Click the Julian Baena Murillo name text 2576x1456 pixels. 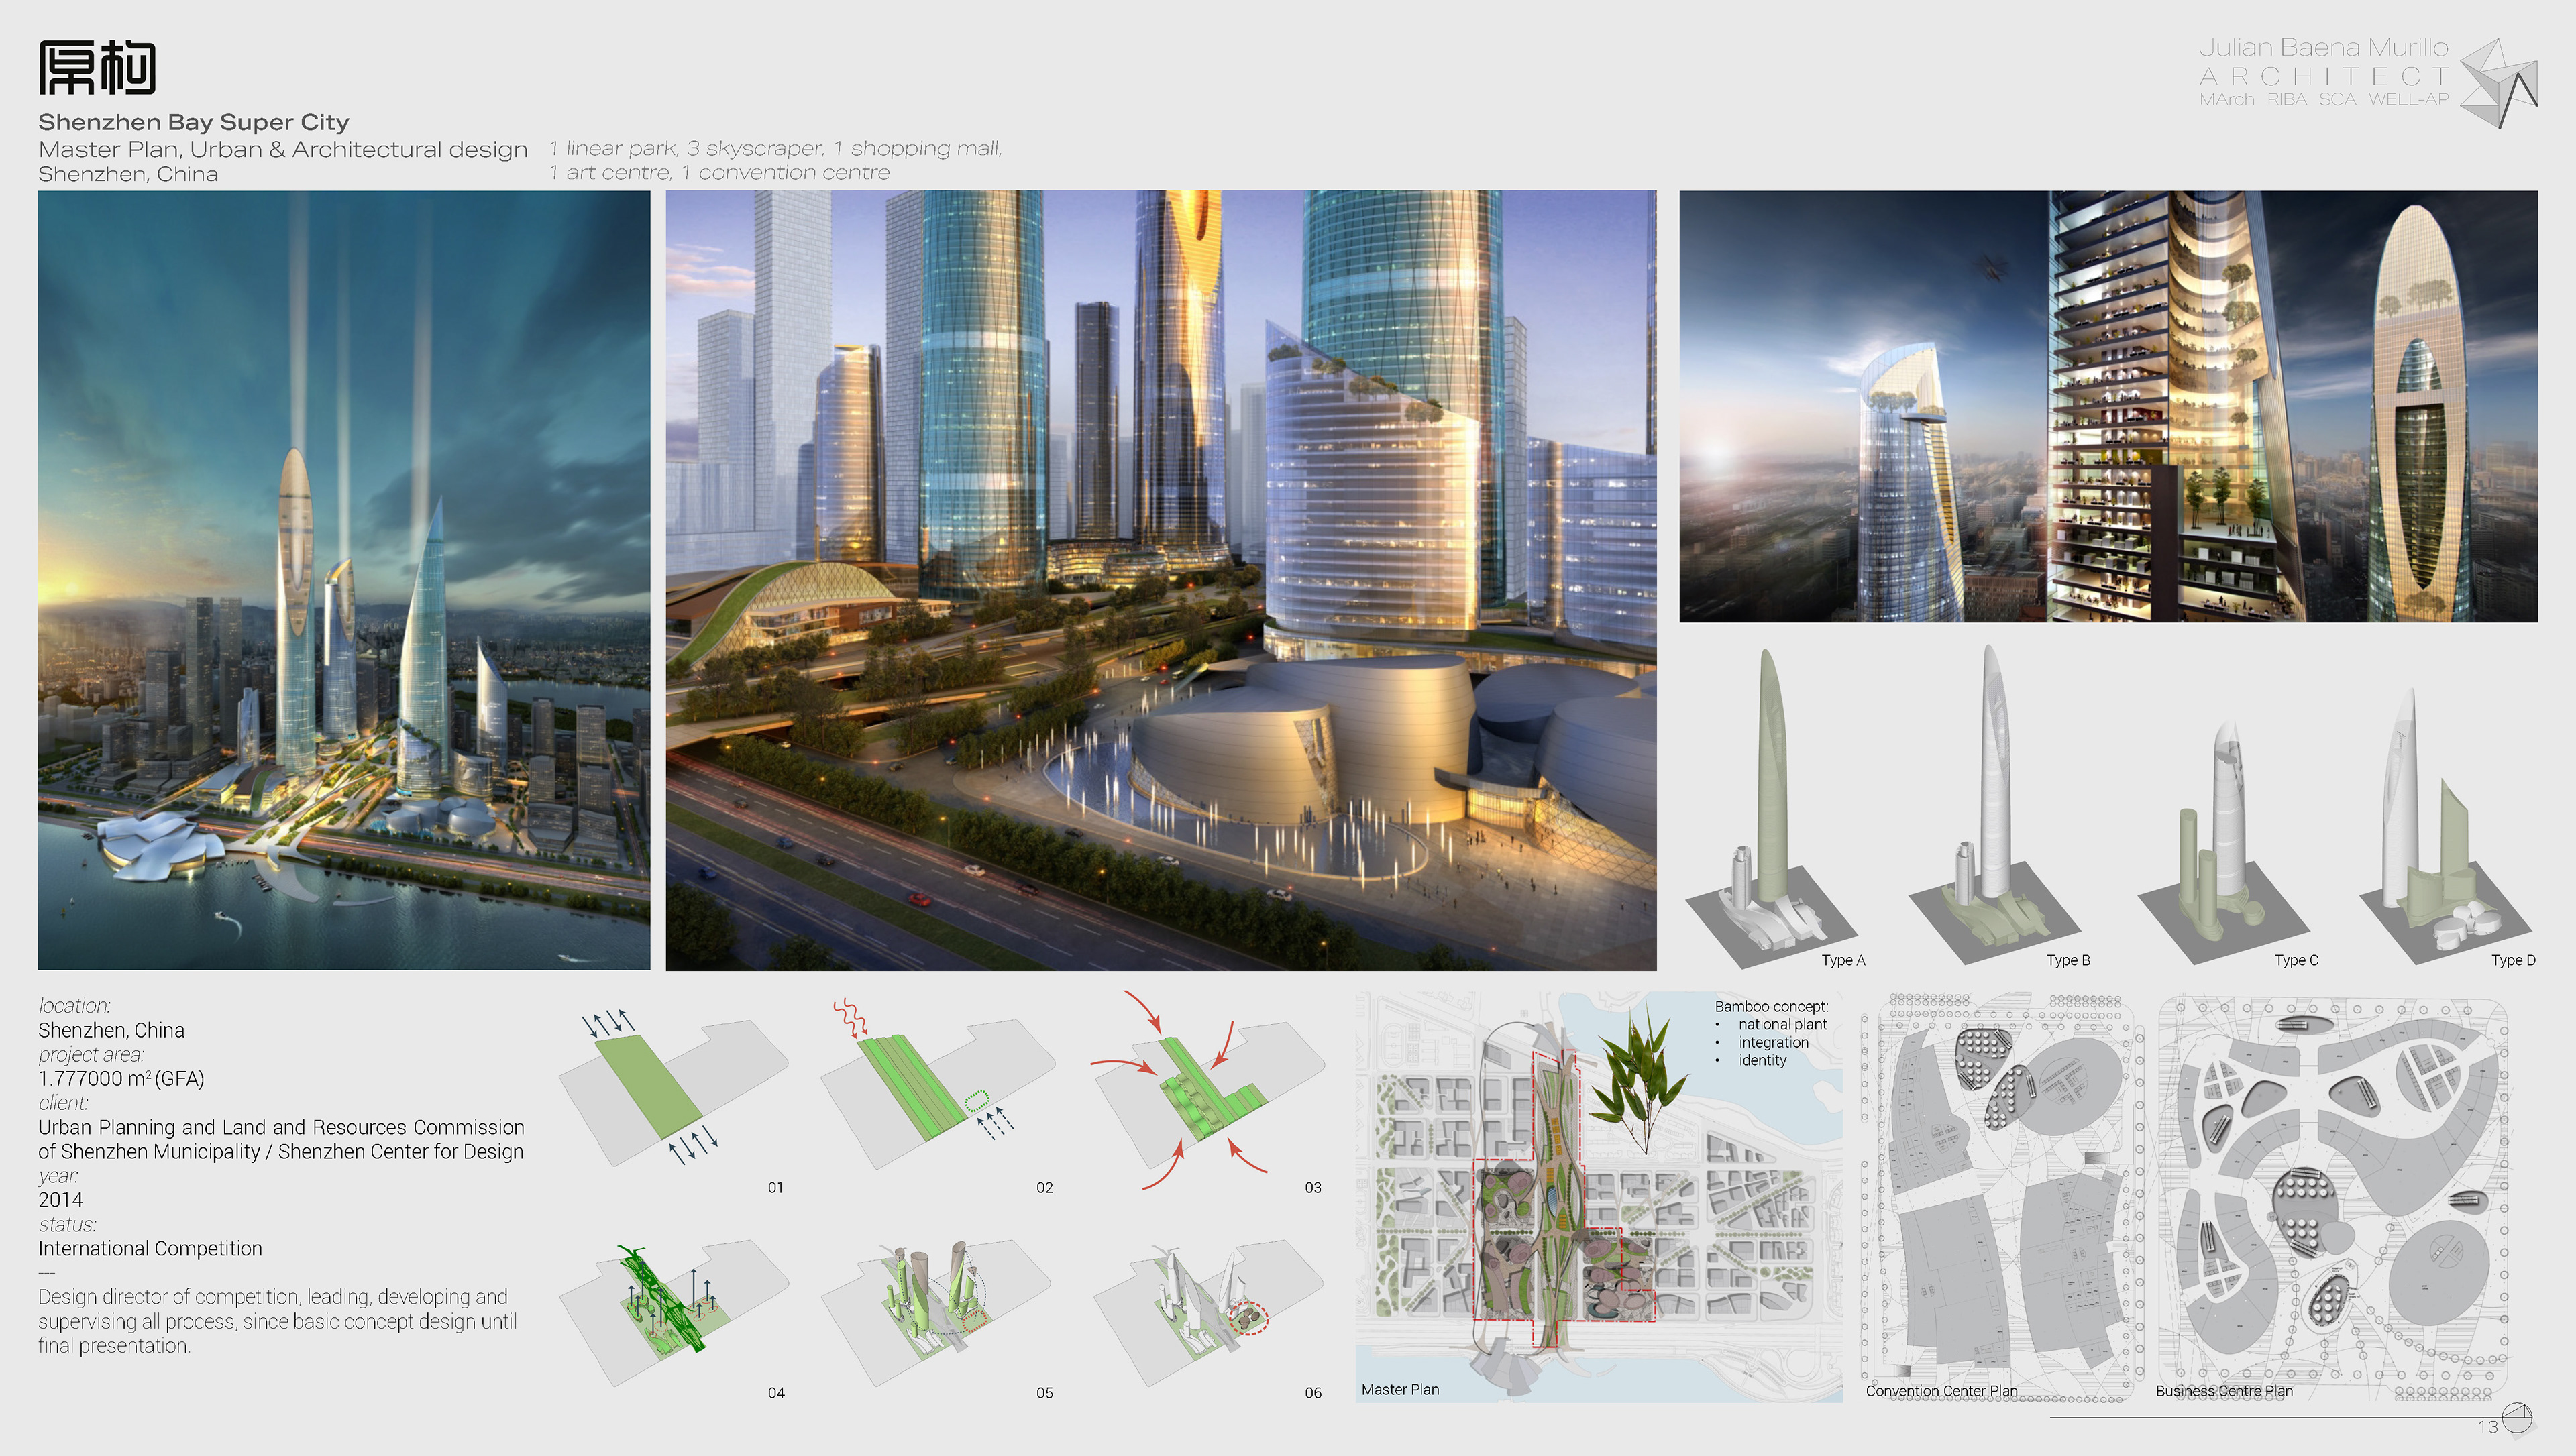point(2323,48)
